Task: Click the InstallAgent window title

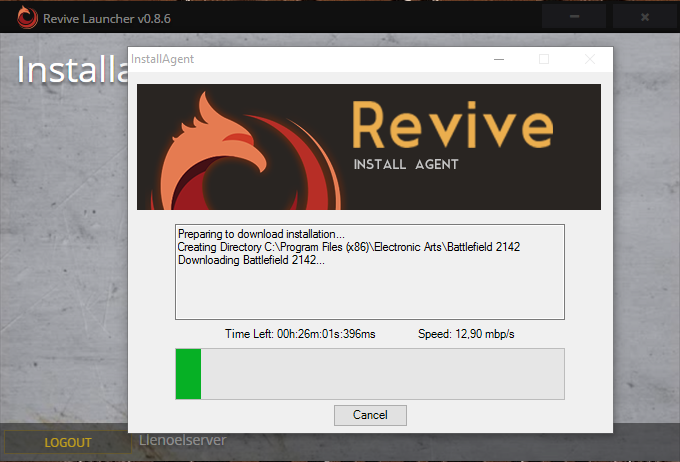Action: pos(163,59)
